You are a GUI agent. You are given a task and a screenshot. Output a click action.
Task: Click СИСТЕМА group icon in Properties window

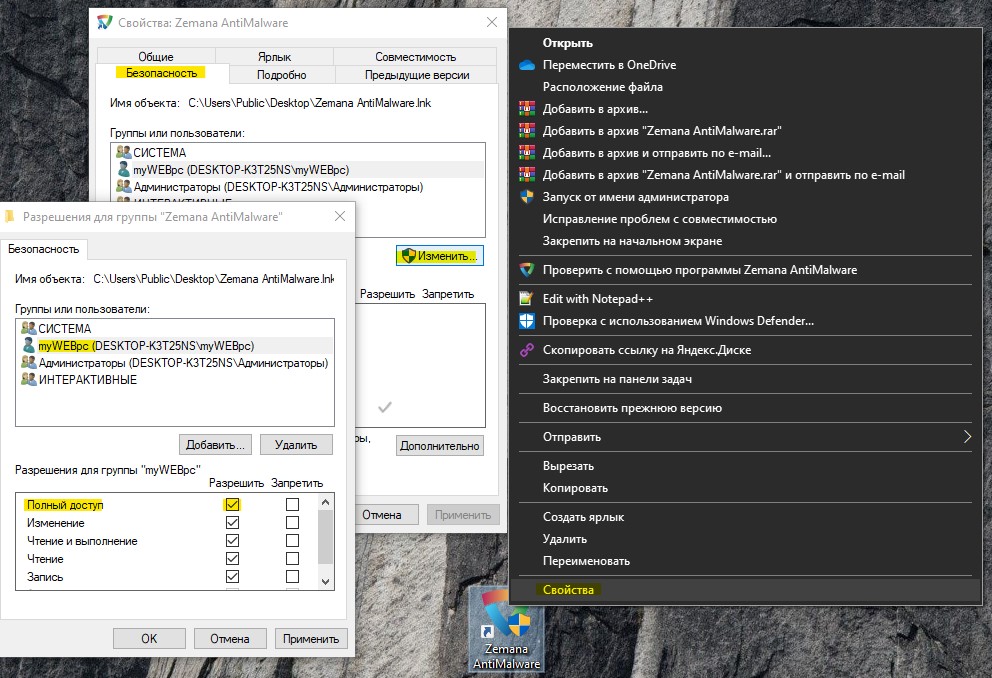click(x=123, y=152)
